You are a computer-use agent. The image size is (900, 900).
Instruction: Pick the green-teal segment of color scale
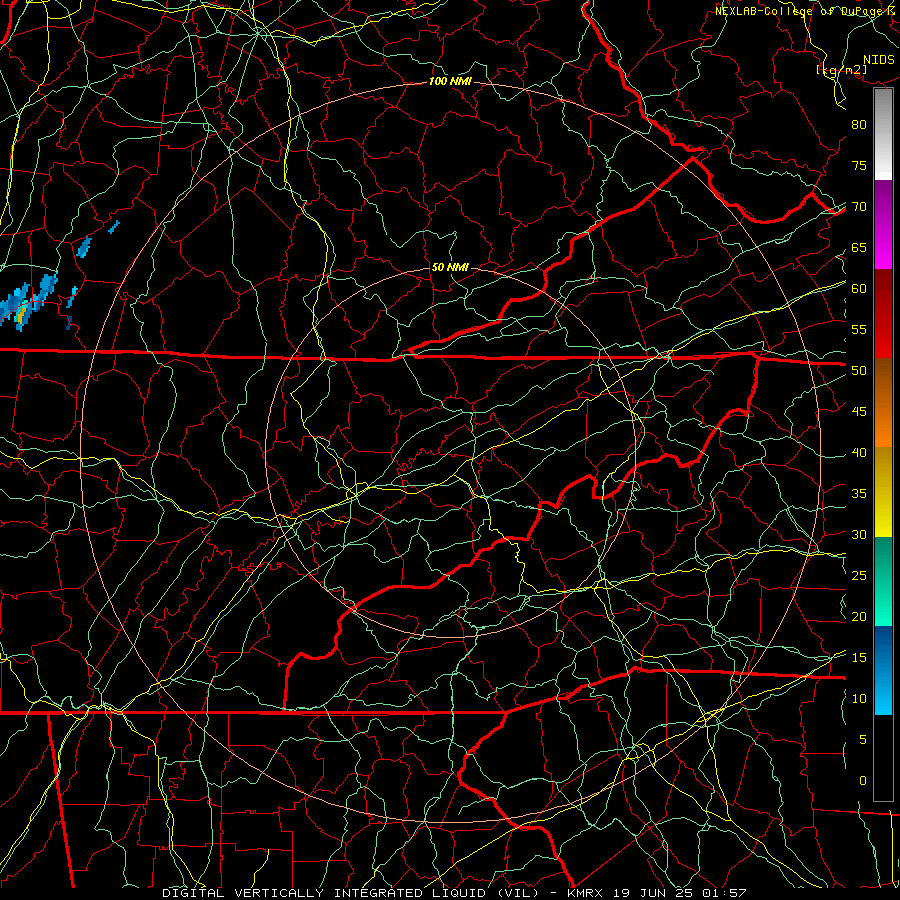pos(883,581)
